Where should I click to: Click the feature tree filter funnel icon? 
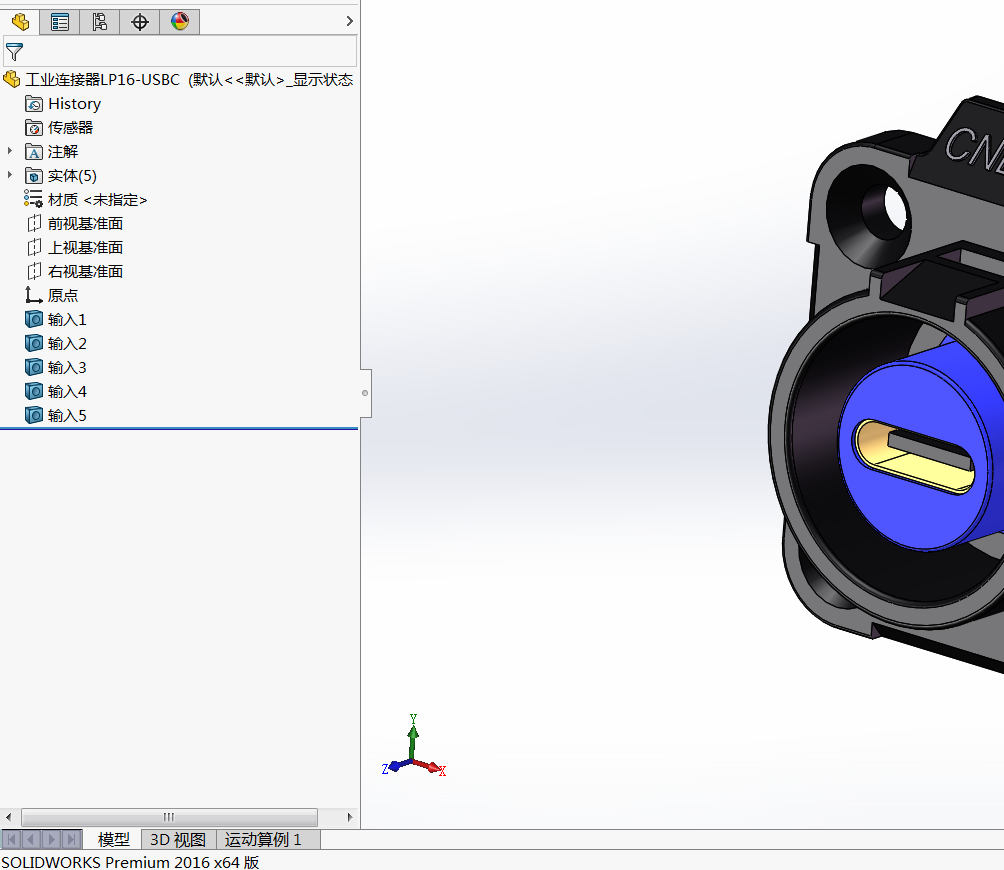pyautogui.click(x=14, y=51)
